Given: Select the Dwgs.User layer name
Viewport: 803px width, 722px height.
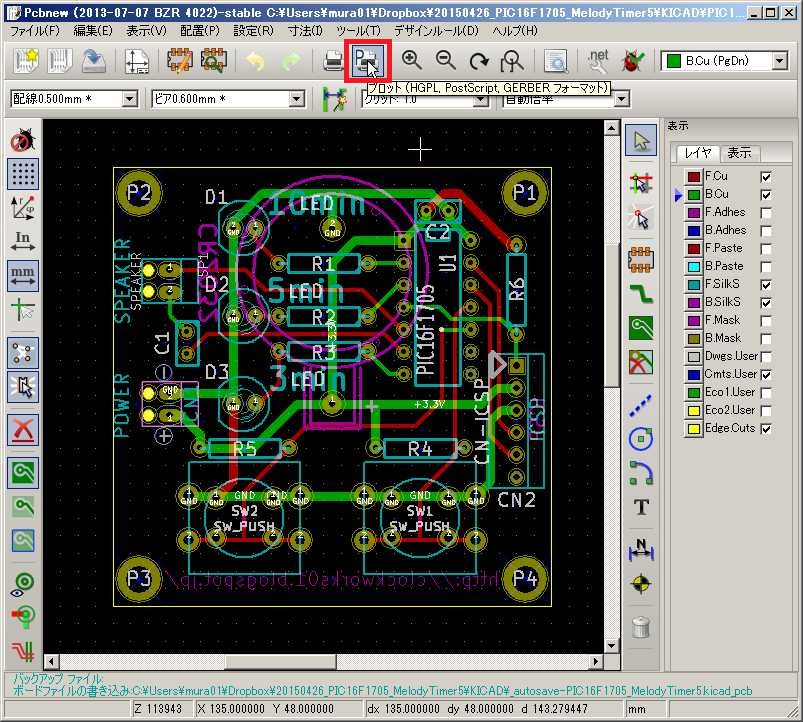Looking at the screenshot, I should tap(731, 356).
